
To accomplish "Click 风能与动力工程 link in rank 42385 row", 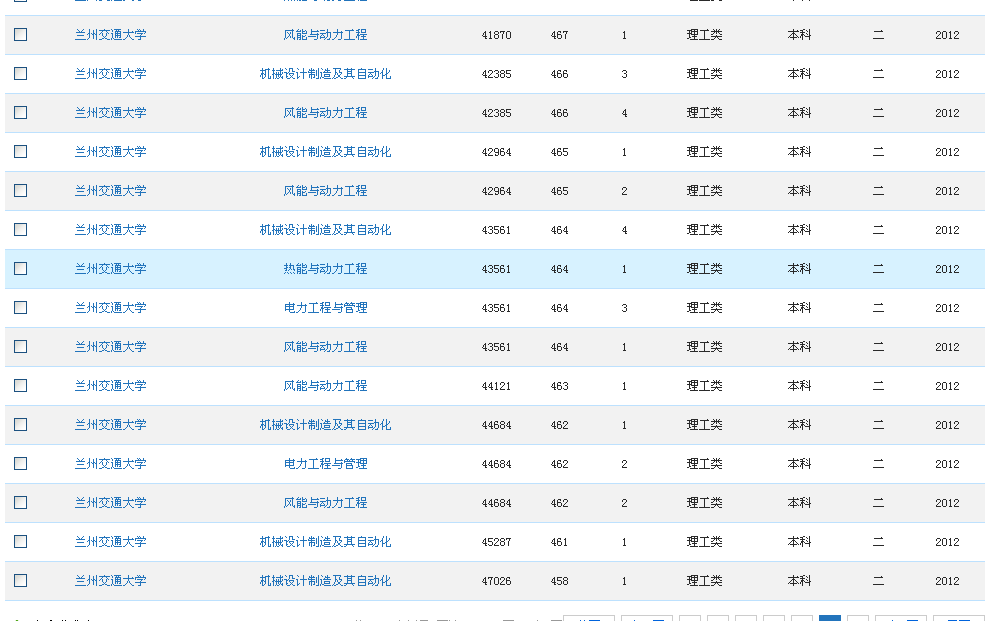I will 325,113.
